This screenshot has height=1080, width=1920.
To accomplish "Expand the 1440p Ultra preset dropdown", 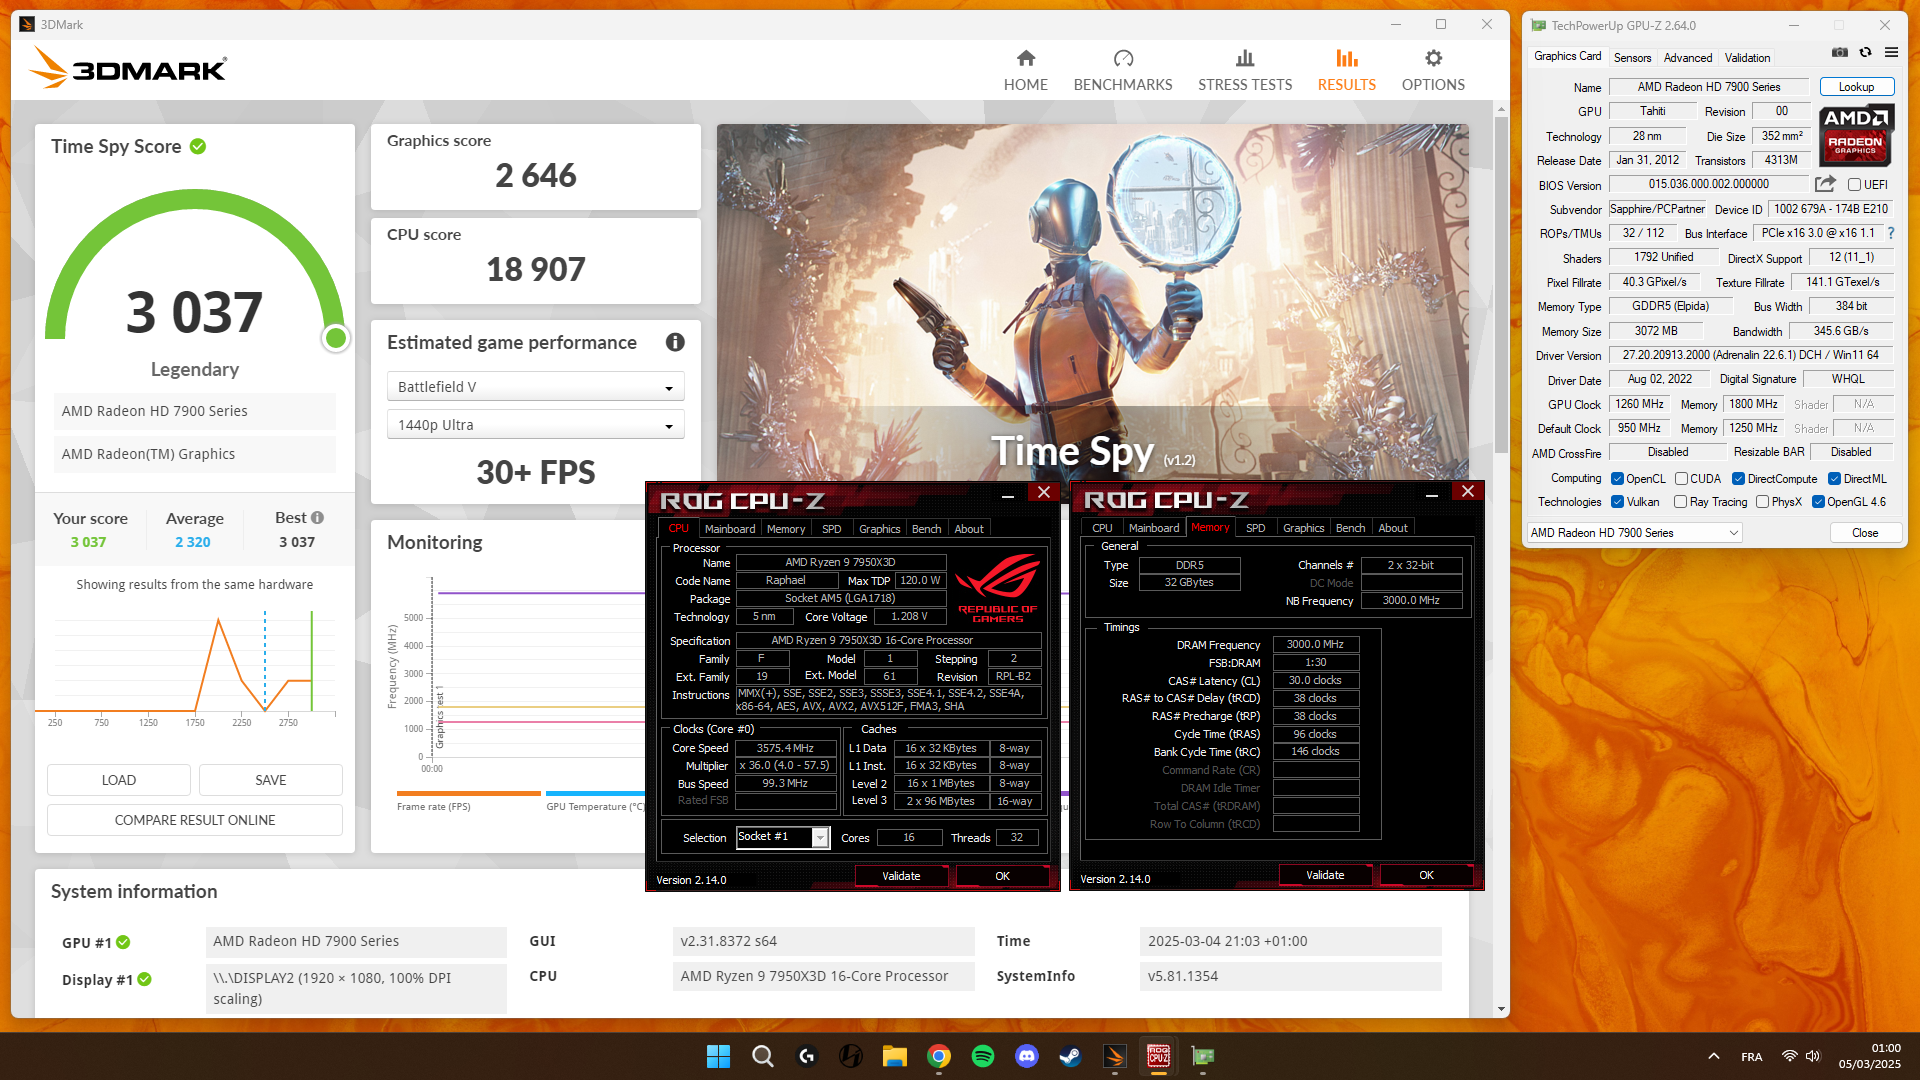I will (x=535, y=425).
